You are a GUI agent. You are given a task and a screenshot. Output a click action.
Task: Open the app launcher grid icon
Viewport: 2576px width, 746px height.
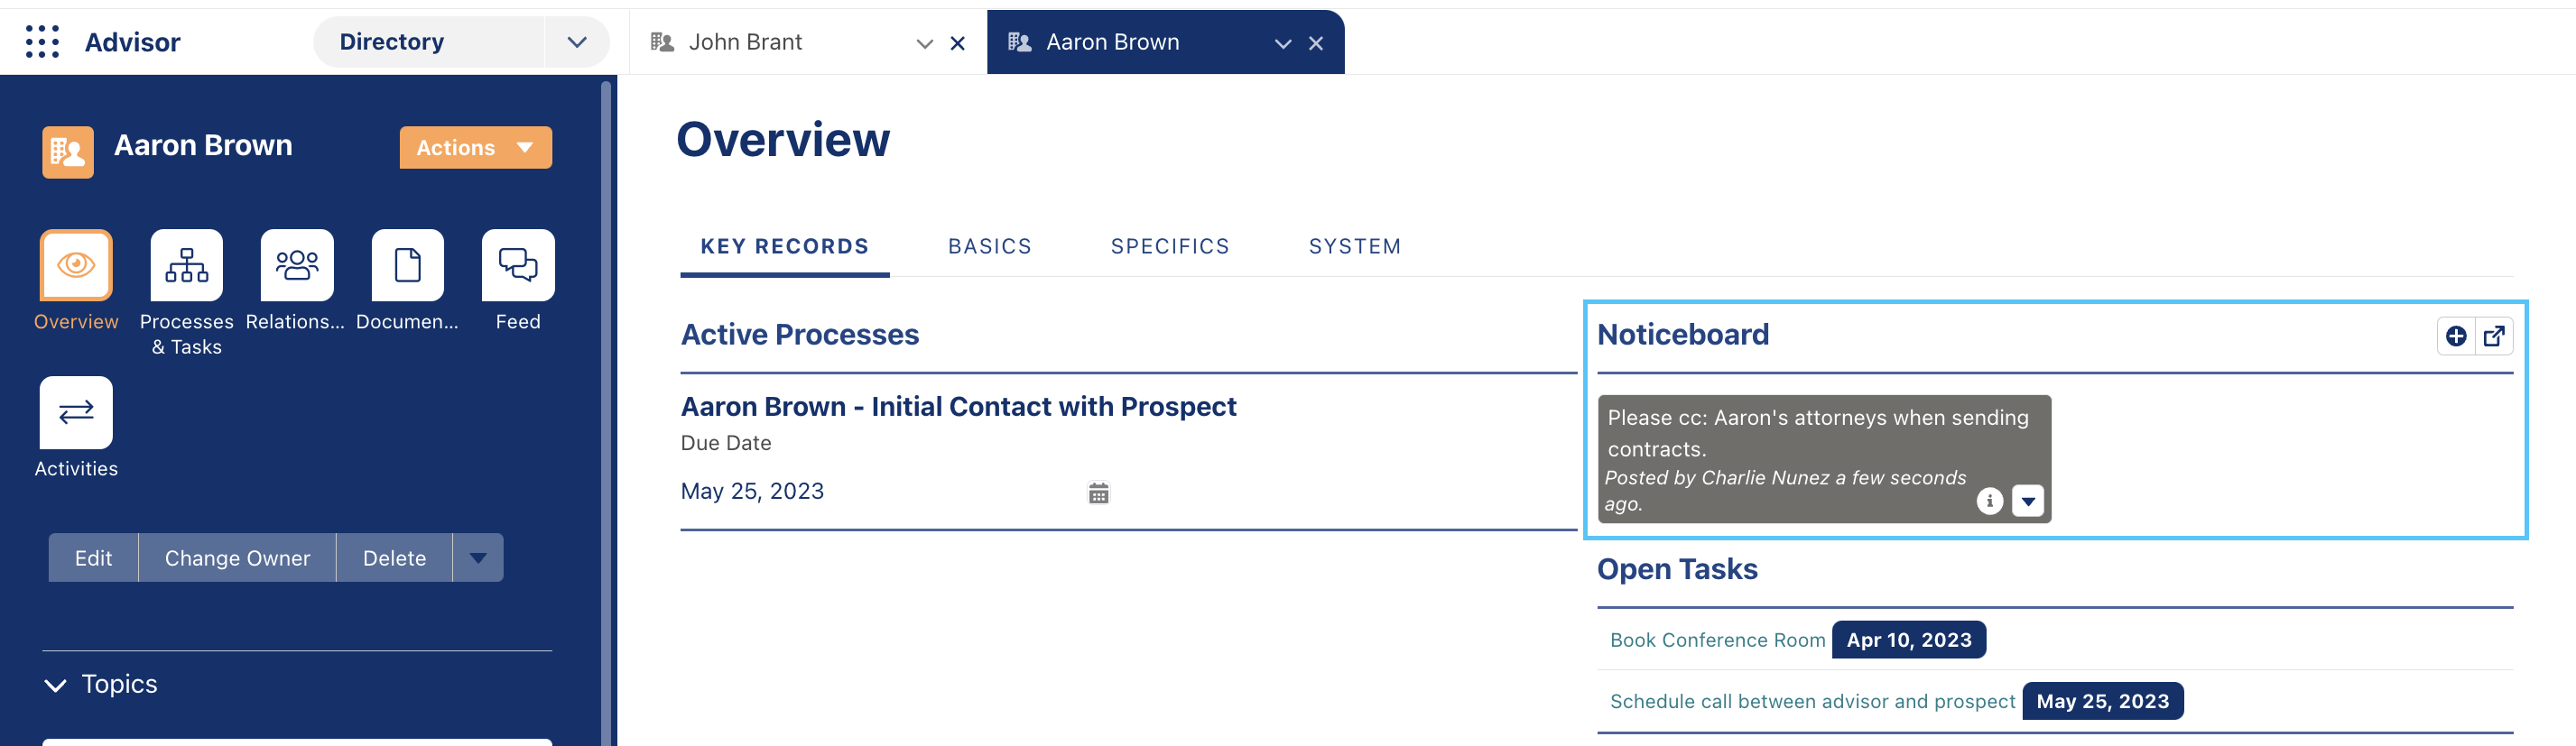42,42
